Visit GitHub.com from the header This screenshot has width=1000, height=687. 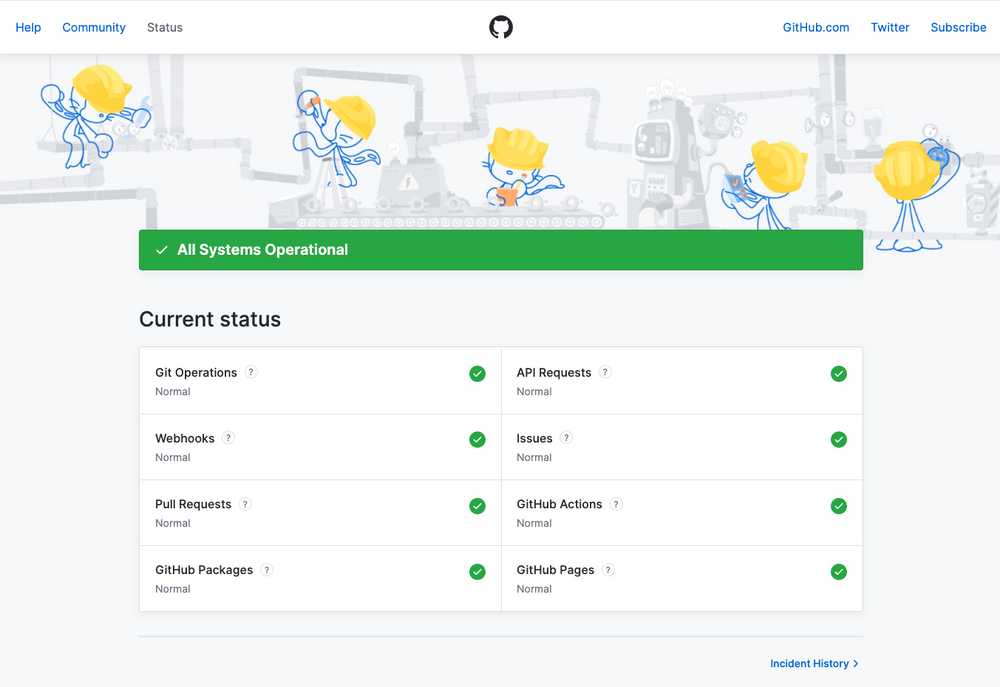(816, 27)
